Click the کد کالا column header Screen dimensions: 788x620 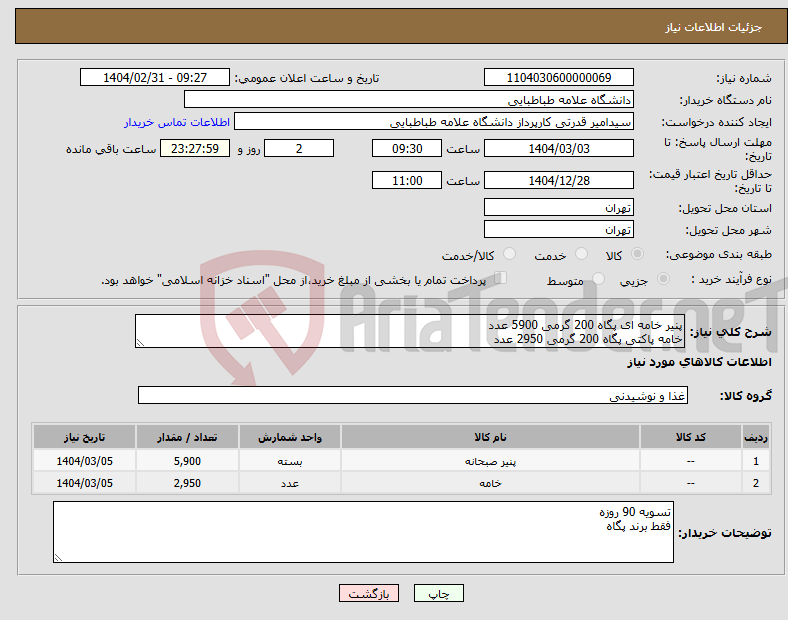click(691, 437)
